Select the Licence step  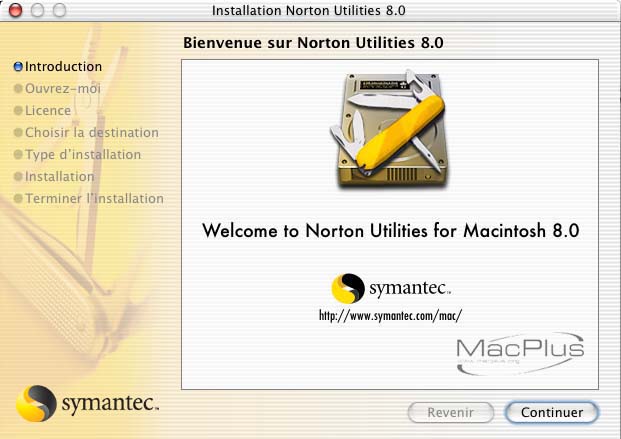(x=42, y=111)
